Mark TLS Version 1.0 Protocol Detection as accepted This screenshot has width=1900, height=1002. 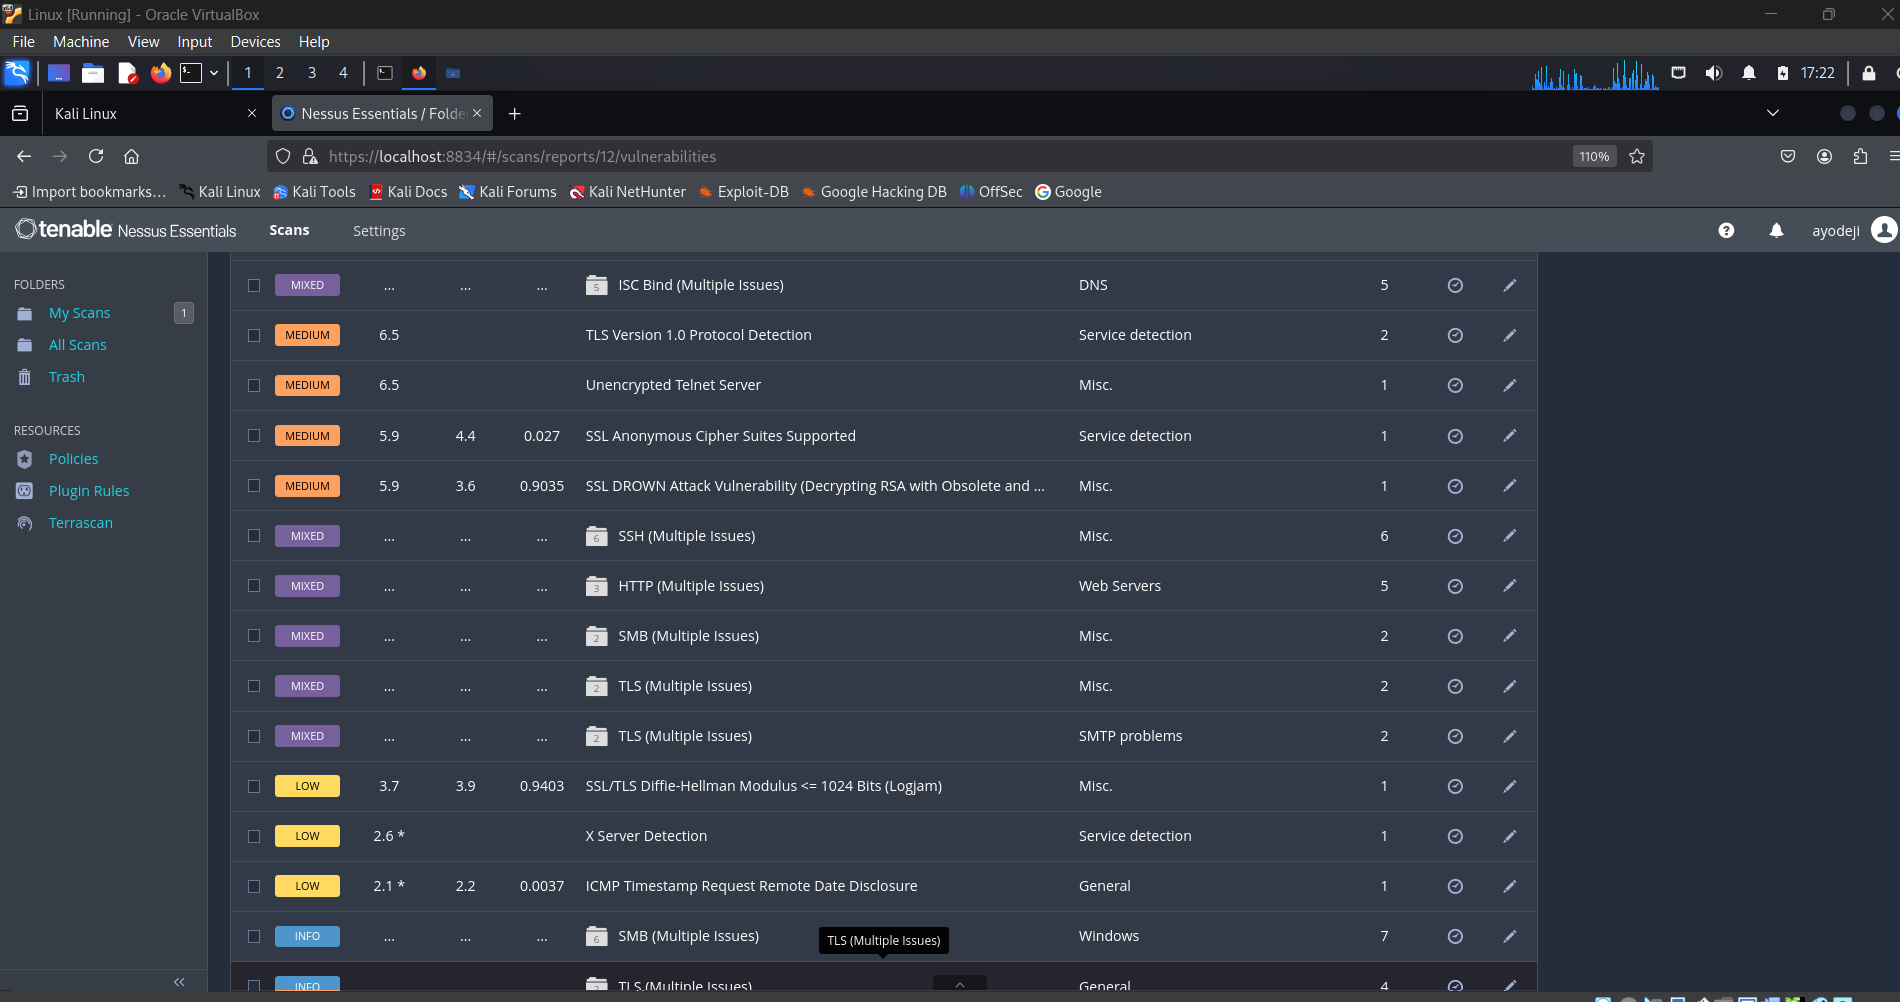coord(1455,335)
